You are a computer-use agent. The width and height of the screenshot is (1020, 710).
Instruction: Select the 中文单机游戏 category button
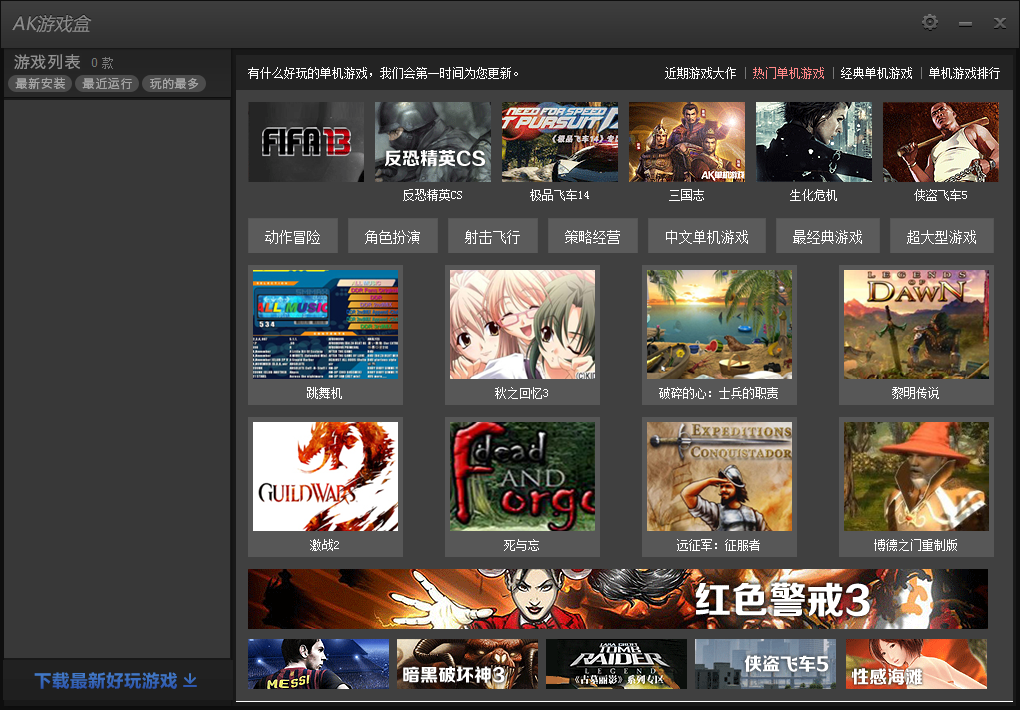(706, 237)
